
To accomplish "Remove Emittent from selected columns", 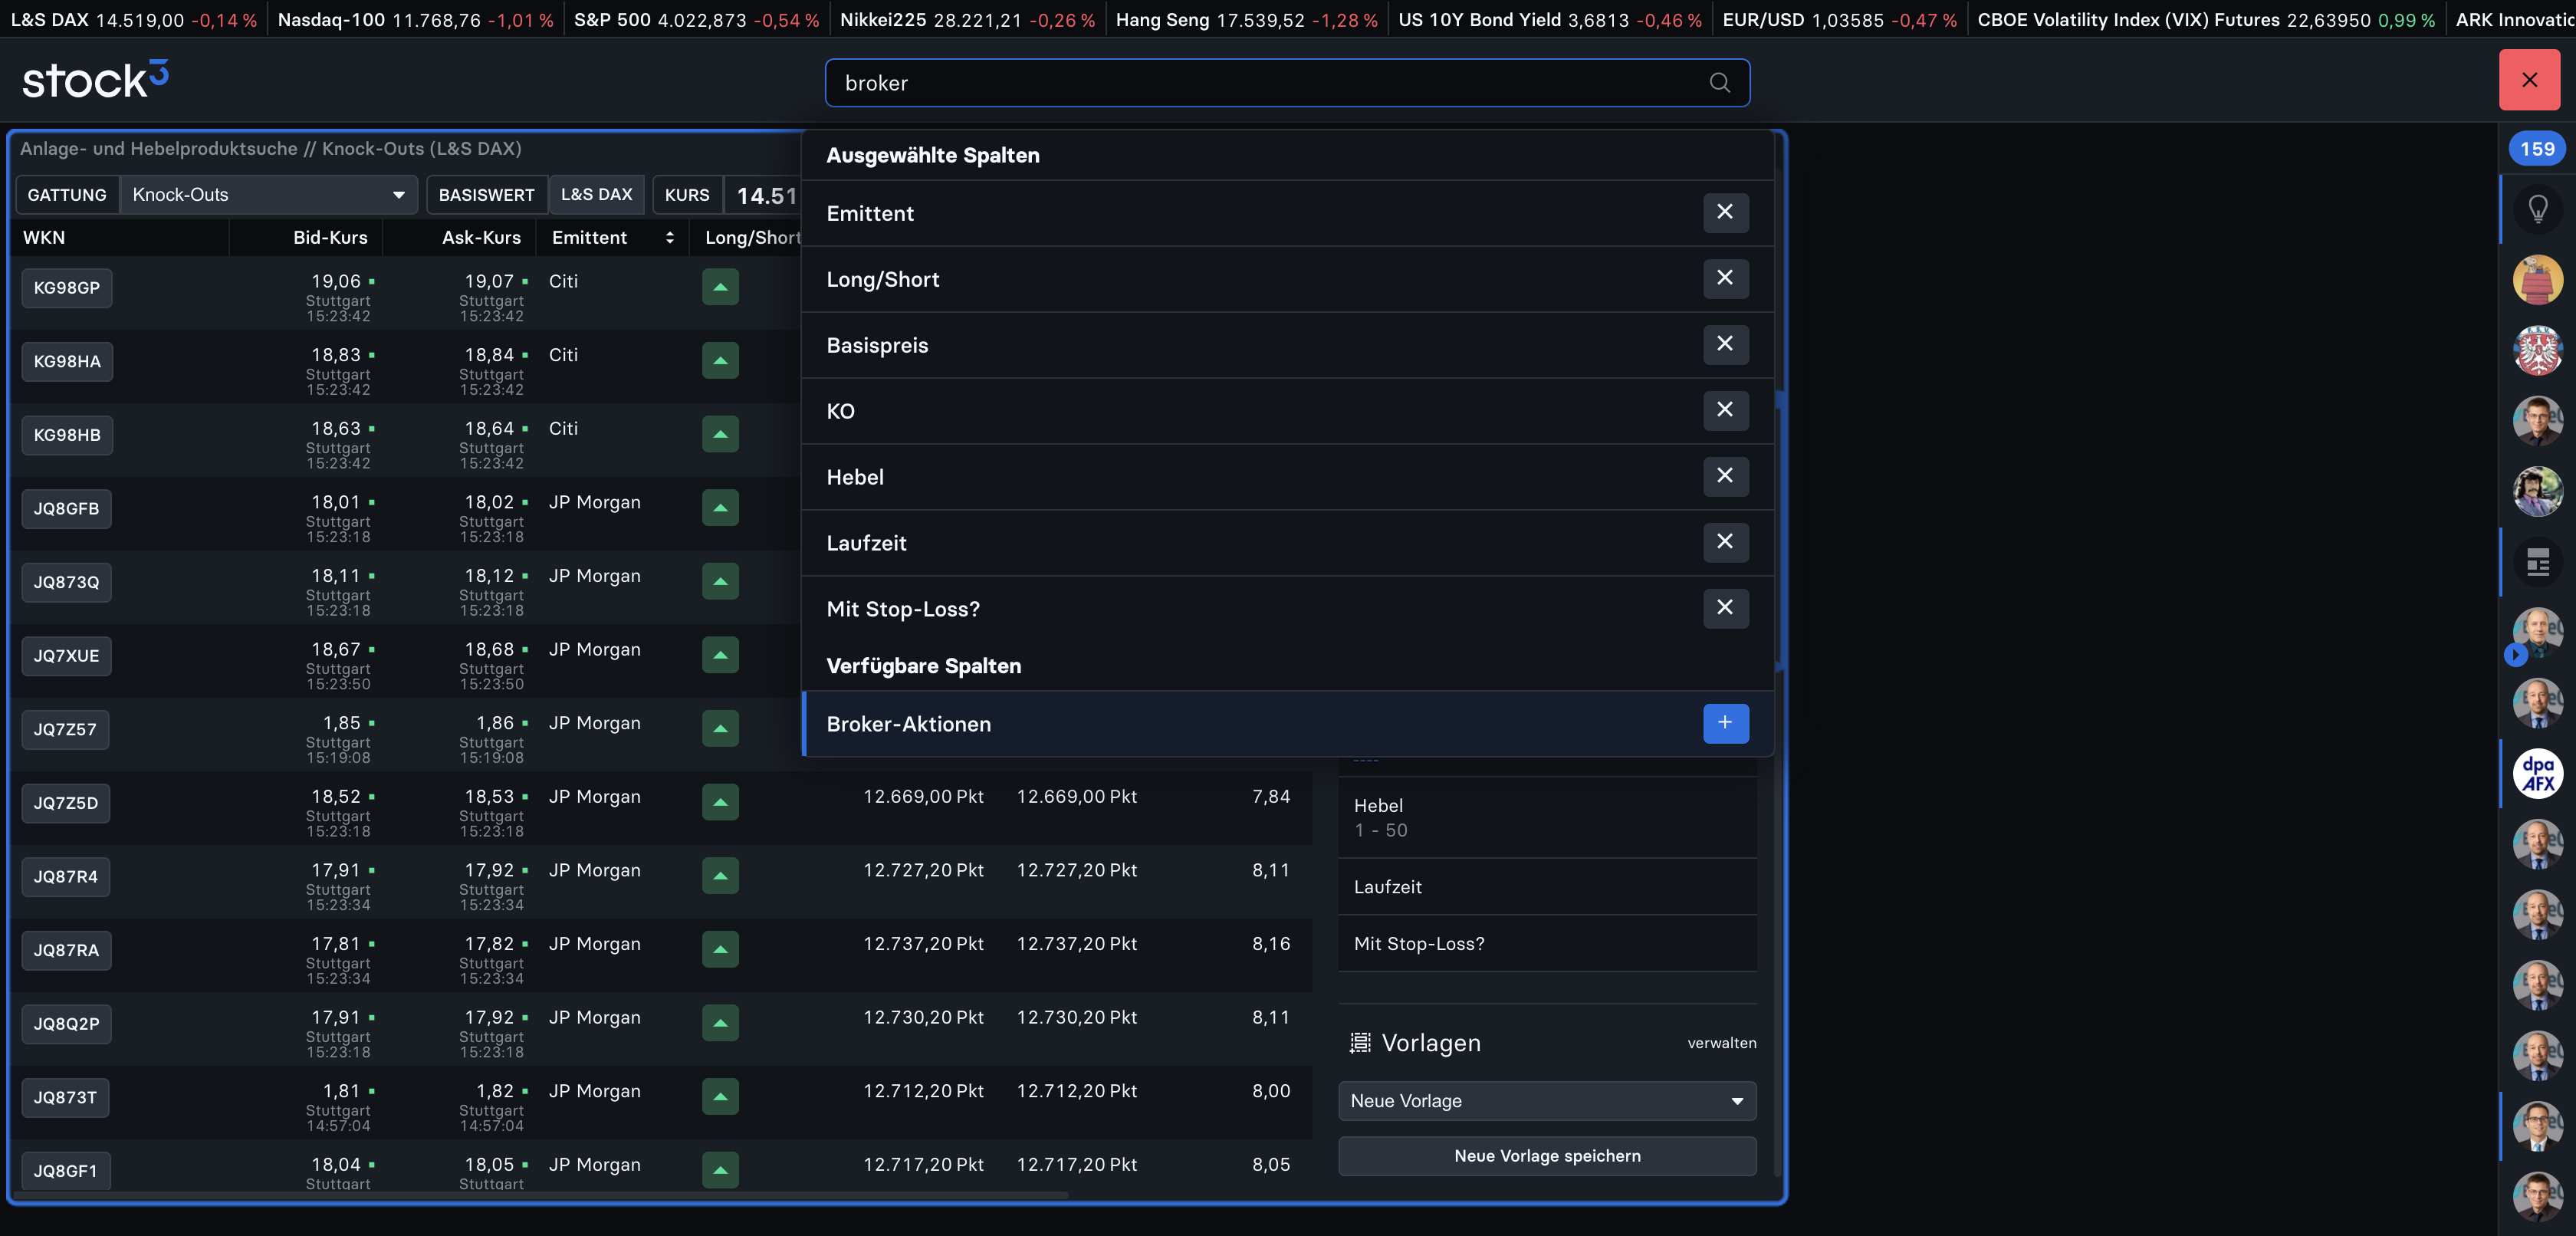I will coord(1725,212).
